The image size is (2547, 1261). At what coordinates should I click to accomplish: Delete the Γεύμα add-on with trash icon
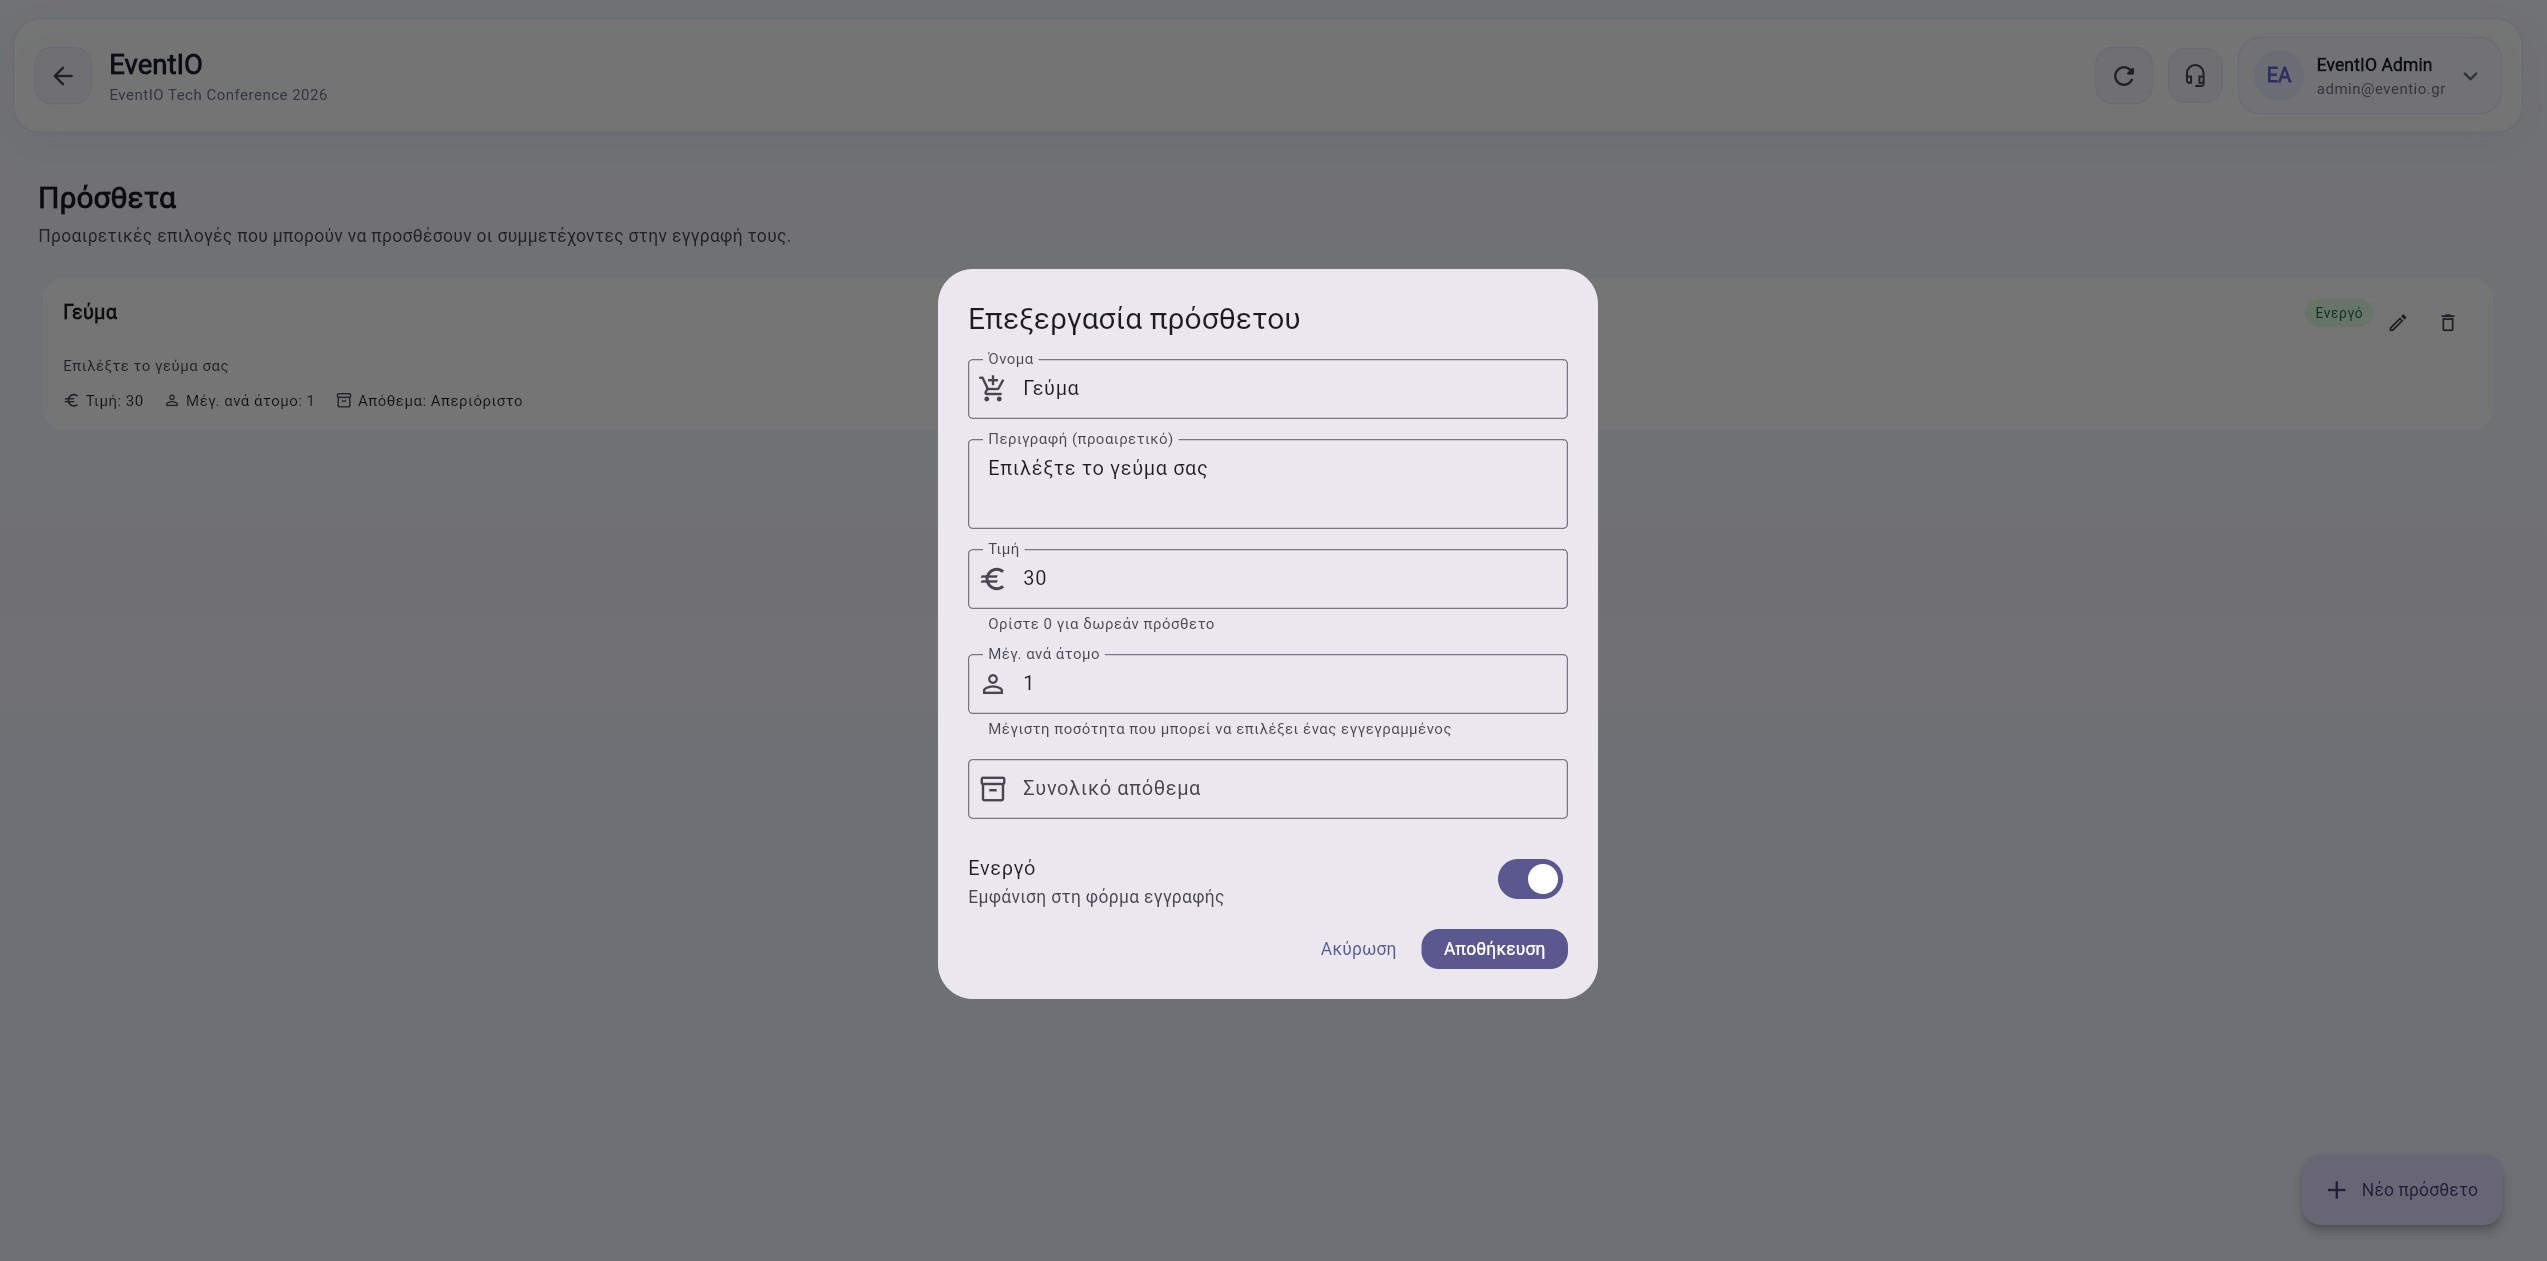tap(2448, 323)
